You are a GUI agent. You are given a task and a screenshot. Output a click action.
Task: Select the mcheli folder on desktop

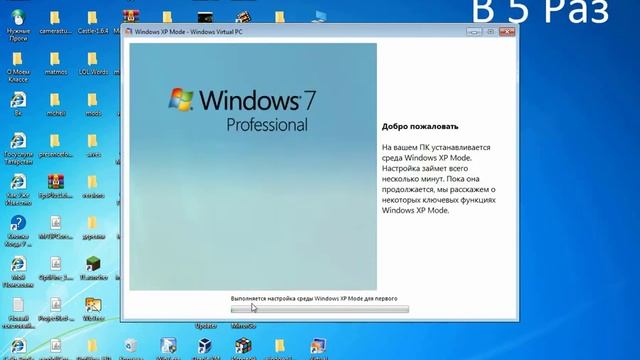point(56,104)
